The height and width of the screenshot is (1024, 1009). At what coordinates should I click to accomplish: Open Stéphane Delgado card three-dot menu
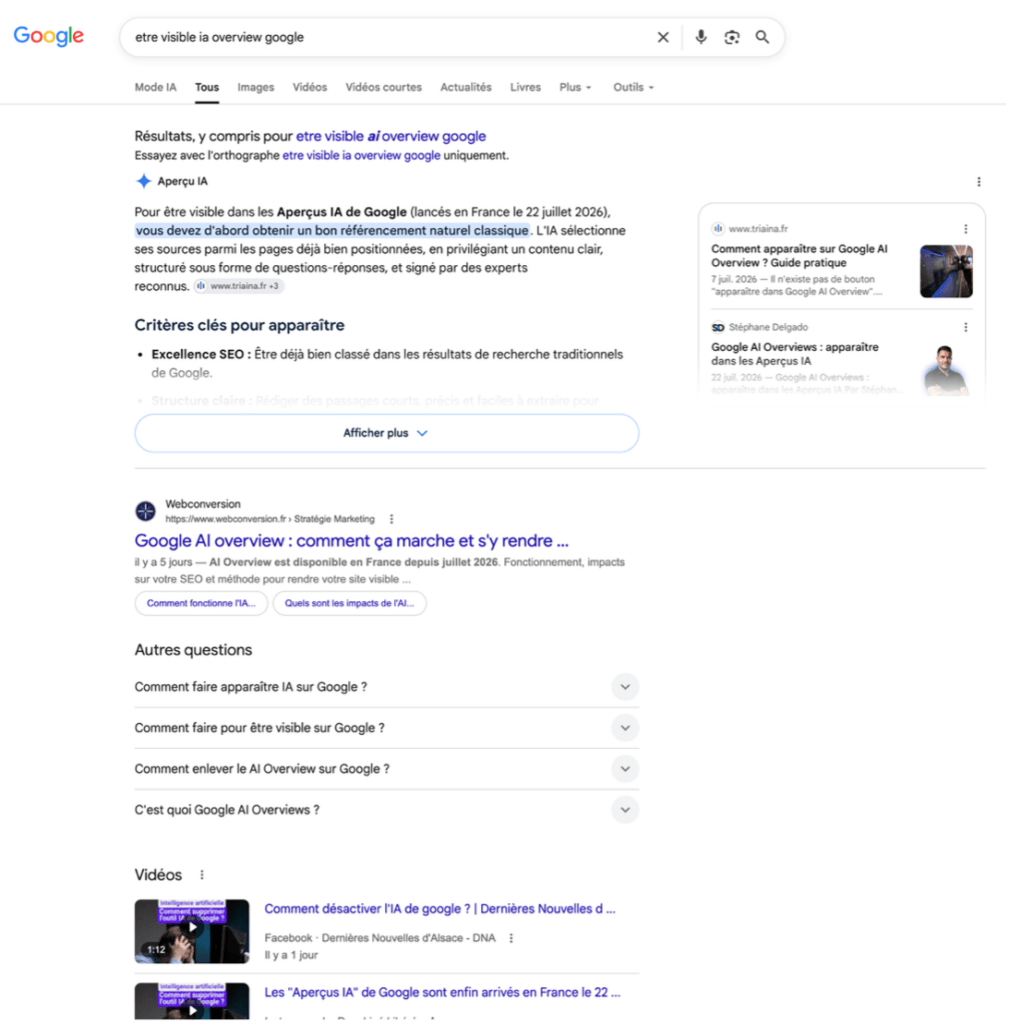tap(968, 328)
